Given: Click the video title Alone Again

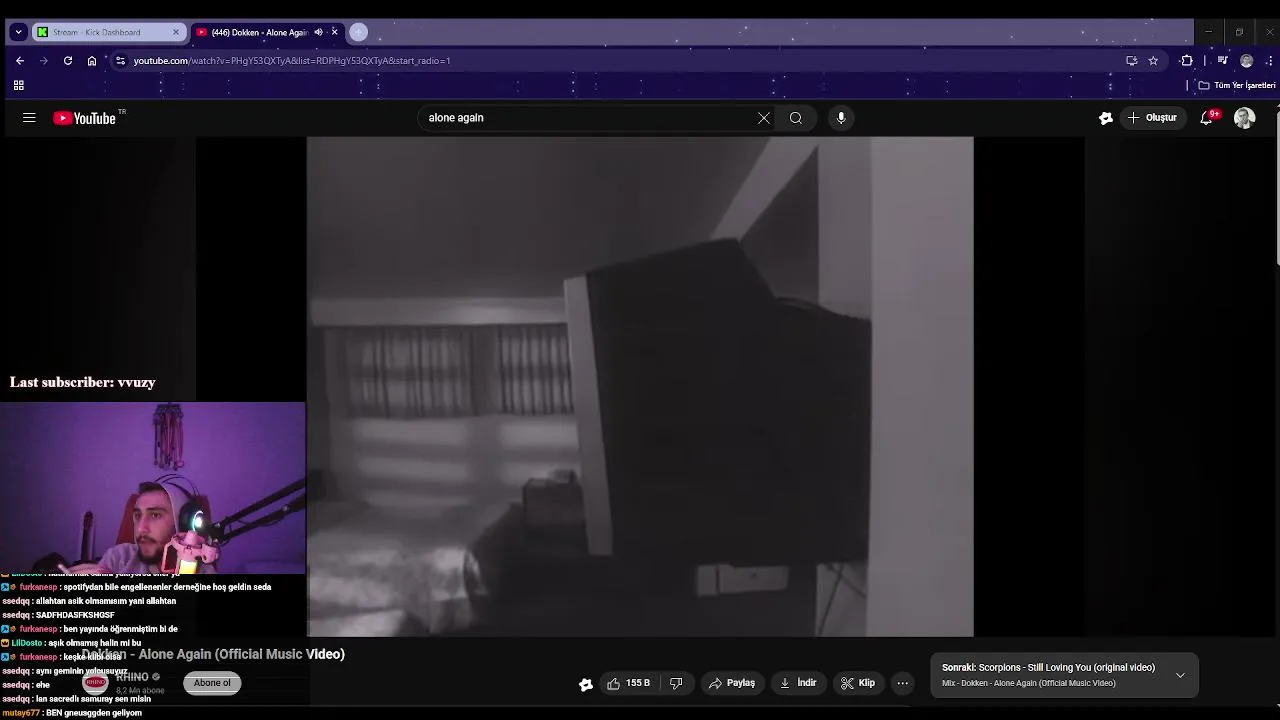Looking at the screenshot, I should (x=213, y=654).
